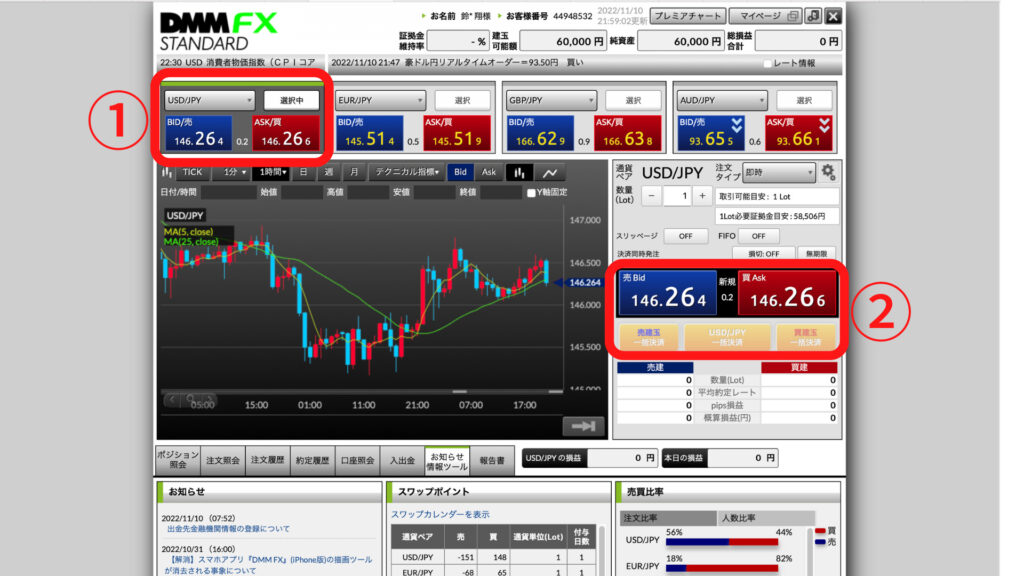Open the order settings gear icon
The image size is (1024, 576).
pyautogui.click(x=828, y=172)
